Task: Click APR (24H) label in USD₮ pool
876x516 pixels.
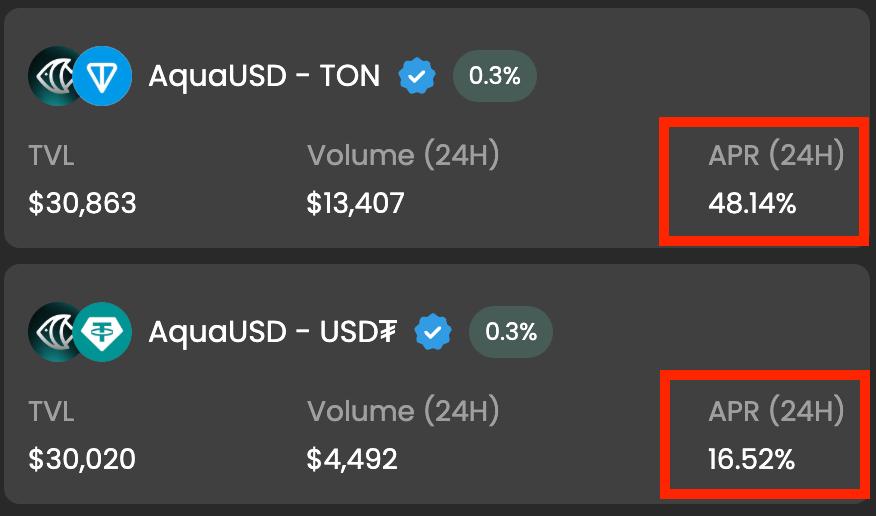Action: (776, 411)
